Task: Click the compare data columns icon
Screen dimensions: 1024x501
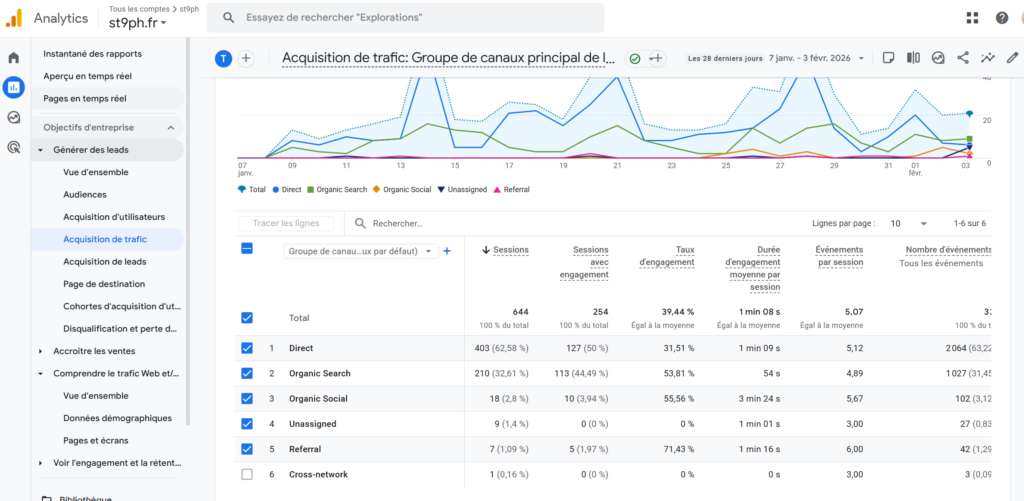Action: [x=913, y=58]
